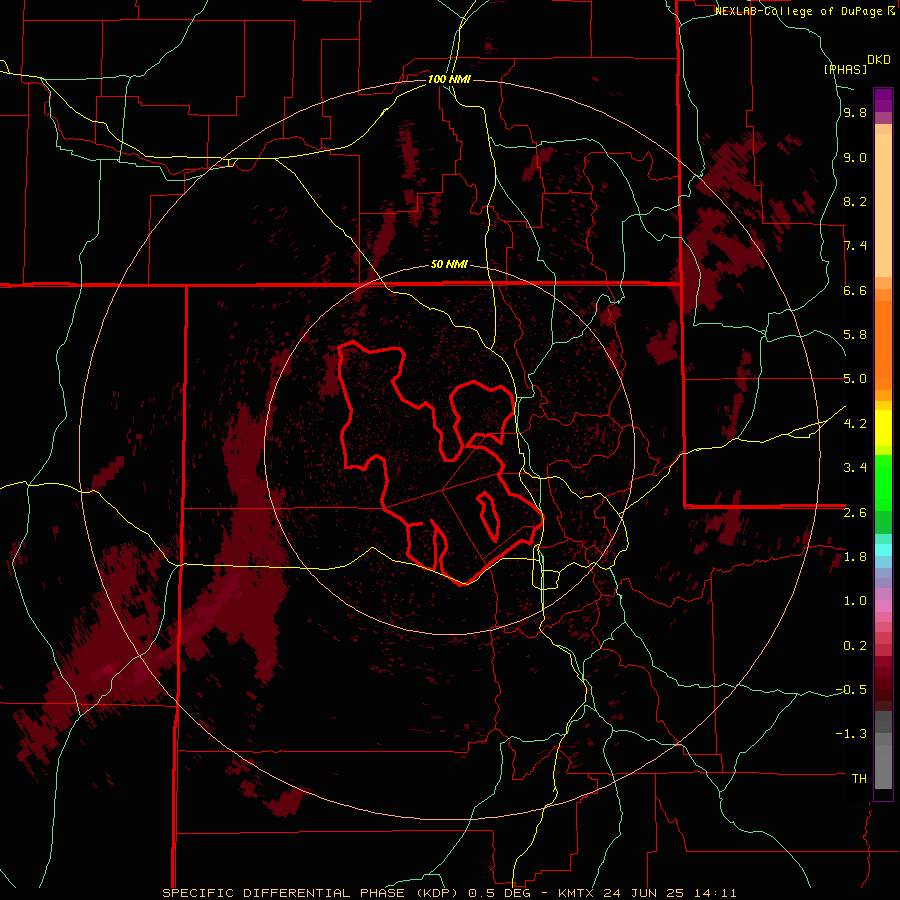Click the -1.3 value on color scale
This screenshot has width=900, height=900.
pyautogui.click(x=852, y=734)
